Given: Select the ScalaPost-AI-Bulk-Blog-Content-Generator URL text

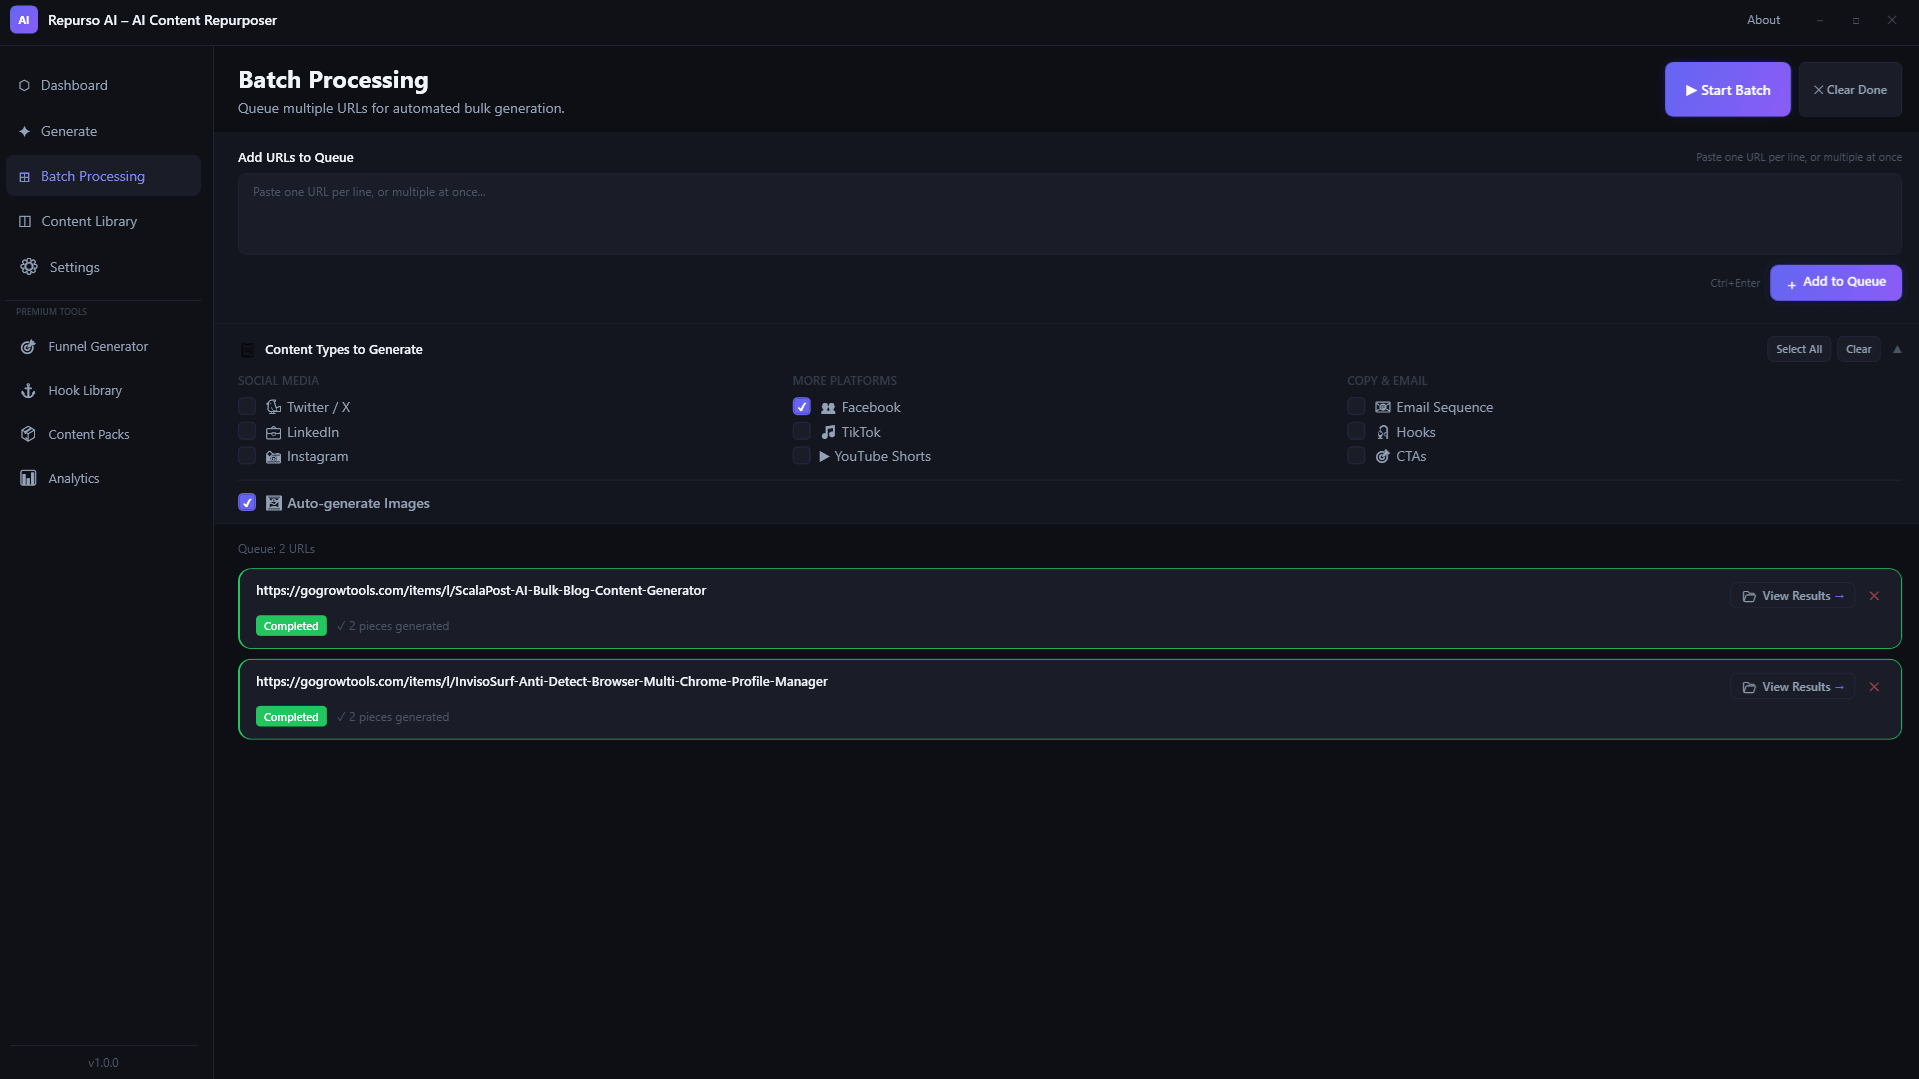Looking at the screenshot, I should click(x=481, y=591).
